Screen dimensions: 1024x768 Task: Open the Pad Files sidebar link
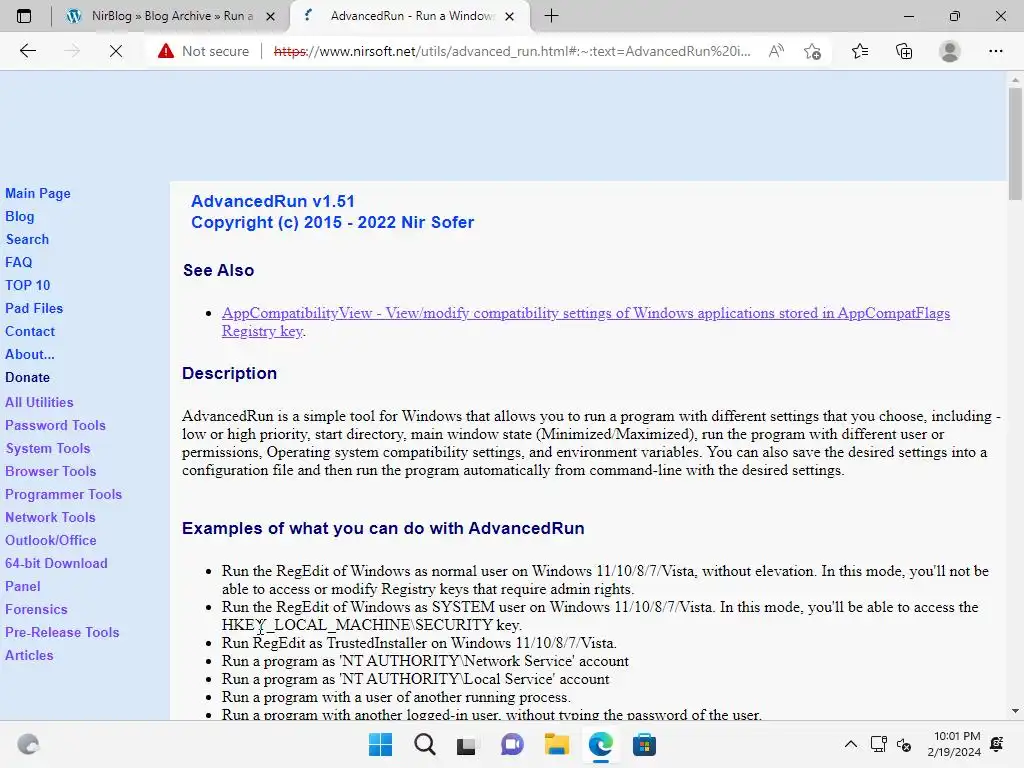point(34,308)
